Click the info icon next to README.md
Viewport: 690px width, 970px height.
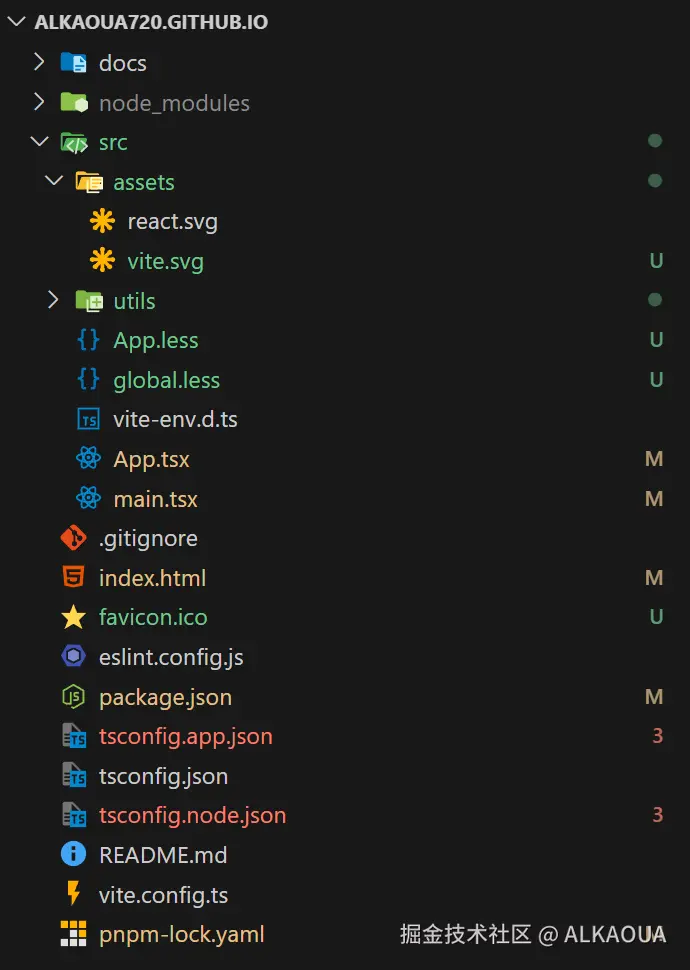pyautogui.click(x=73, y=855)
